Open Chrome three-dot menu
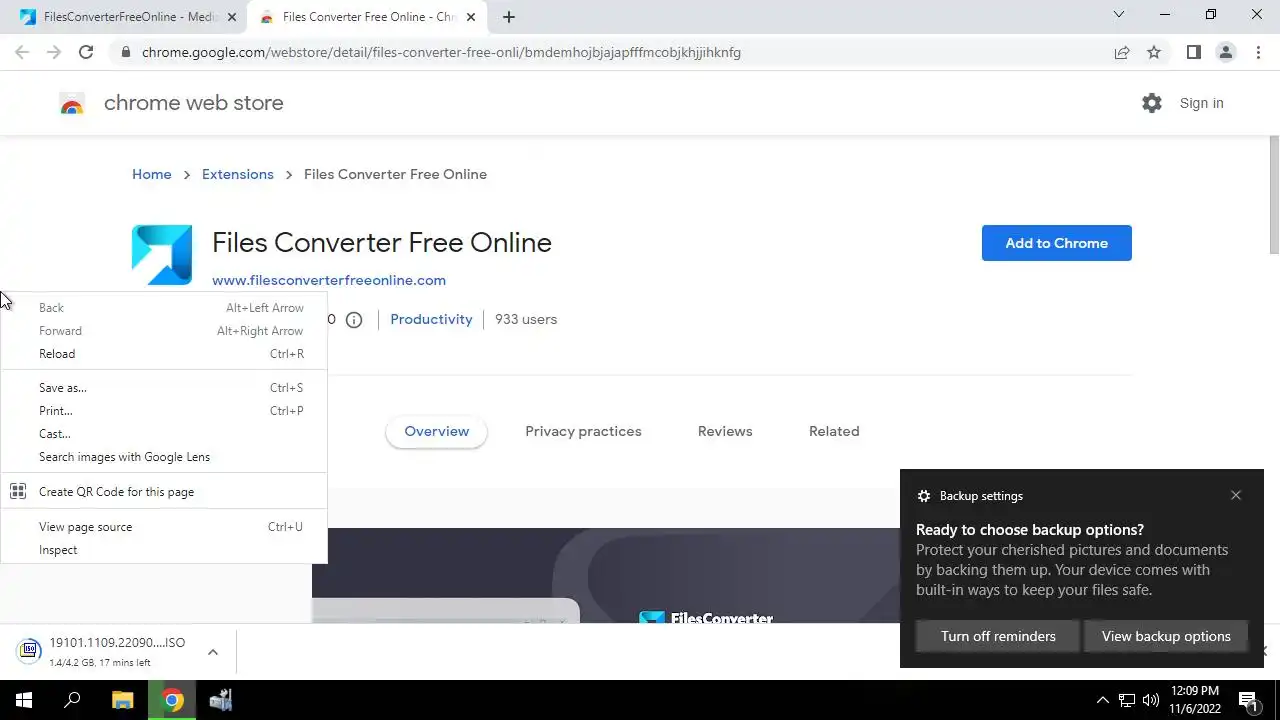This screenshot has width=1280, height=720. 1258,52
